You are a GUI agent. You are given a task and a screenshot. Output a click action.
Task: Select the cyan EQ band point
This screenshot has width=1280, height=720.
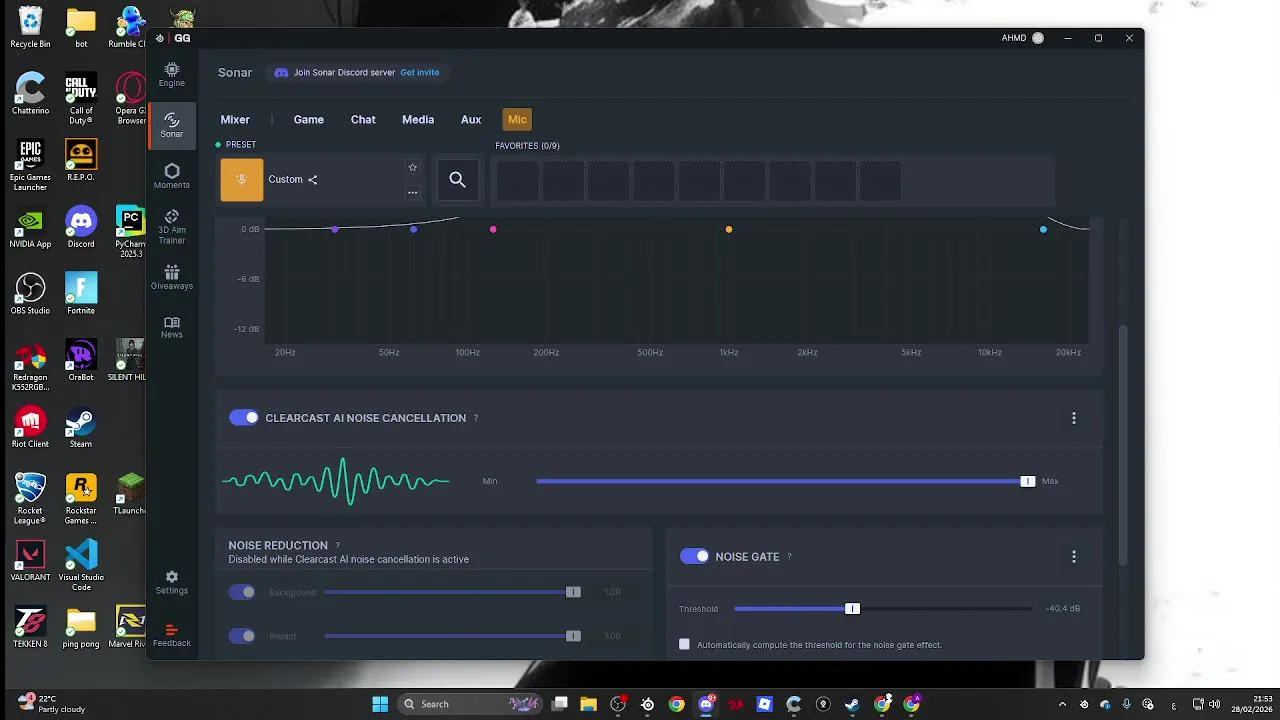(x=1043, y=230)
